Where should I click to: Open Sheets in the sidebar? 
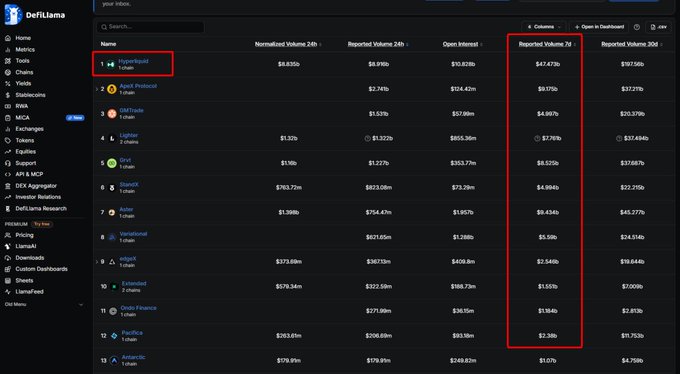(x=24, y=280)
